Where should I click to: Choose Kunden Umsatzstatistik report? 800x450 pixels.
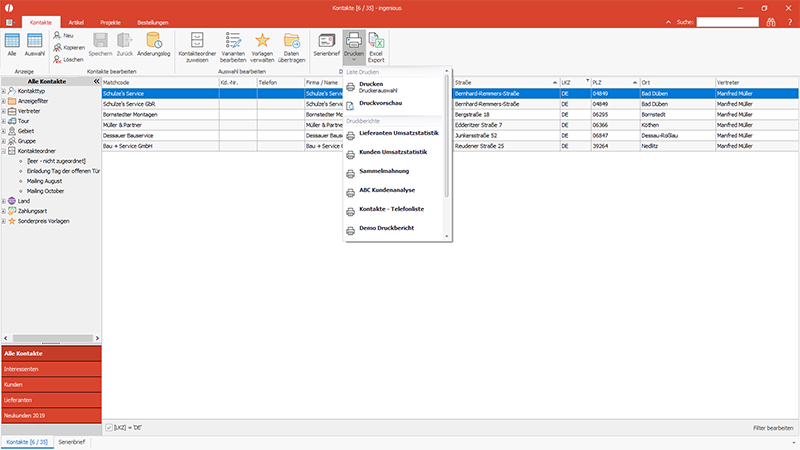point(393,153)
